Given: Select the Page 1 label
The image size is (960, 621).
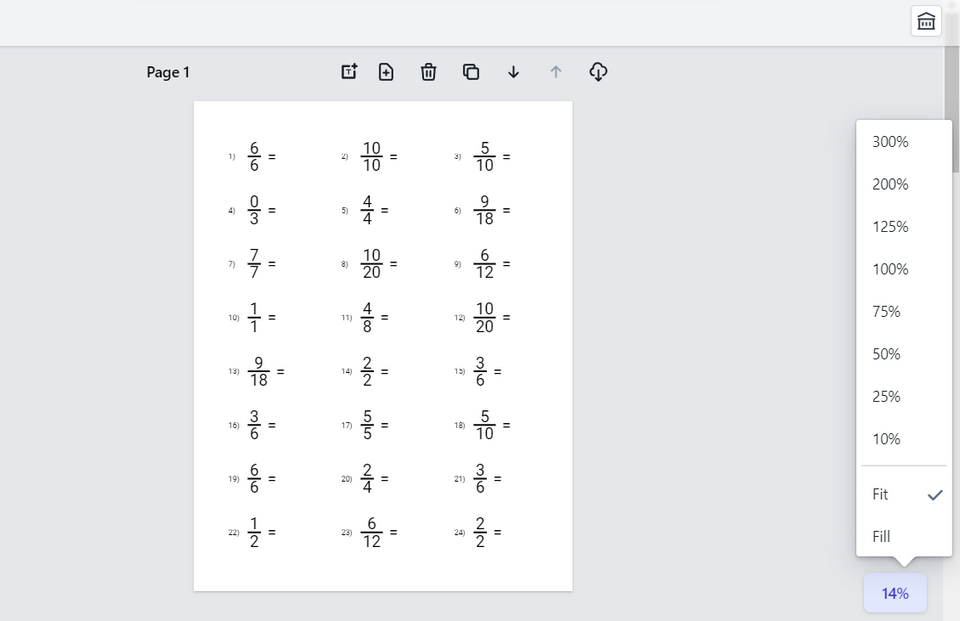Looking at the screenshot, I should tap(168, 72).
